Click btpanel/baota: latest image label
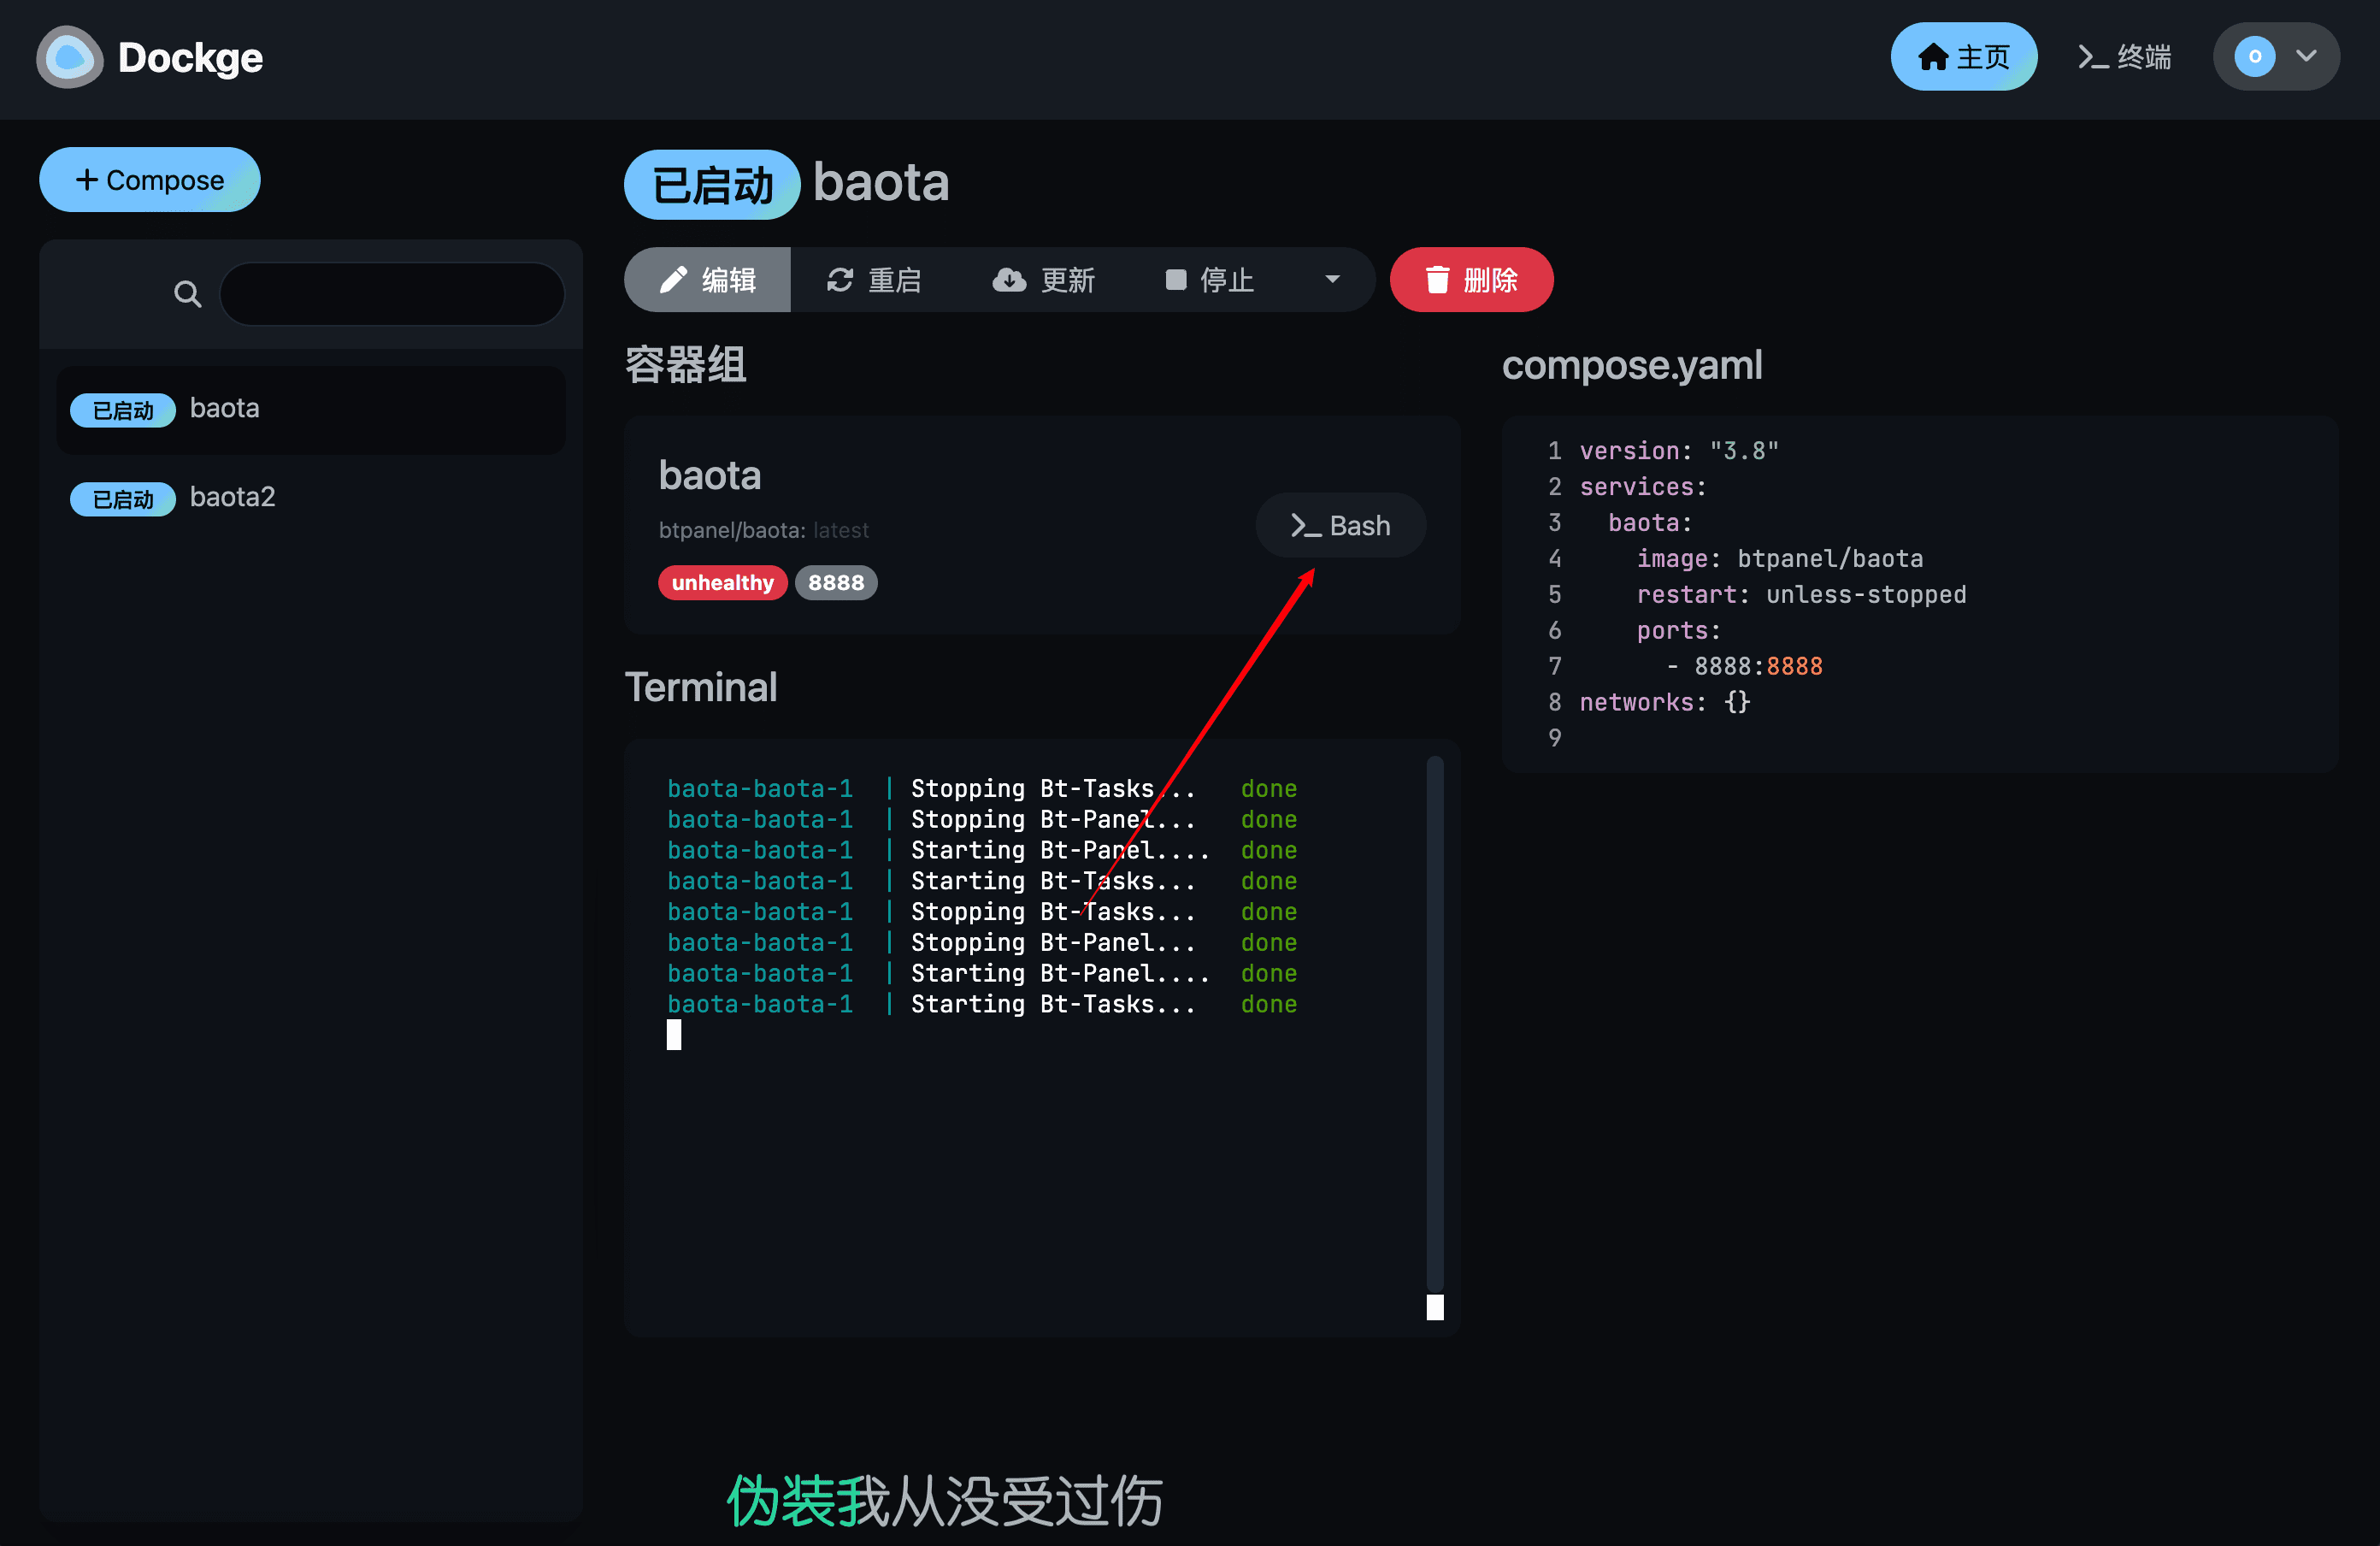 (x=763, y=531)
